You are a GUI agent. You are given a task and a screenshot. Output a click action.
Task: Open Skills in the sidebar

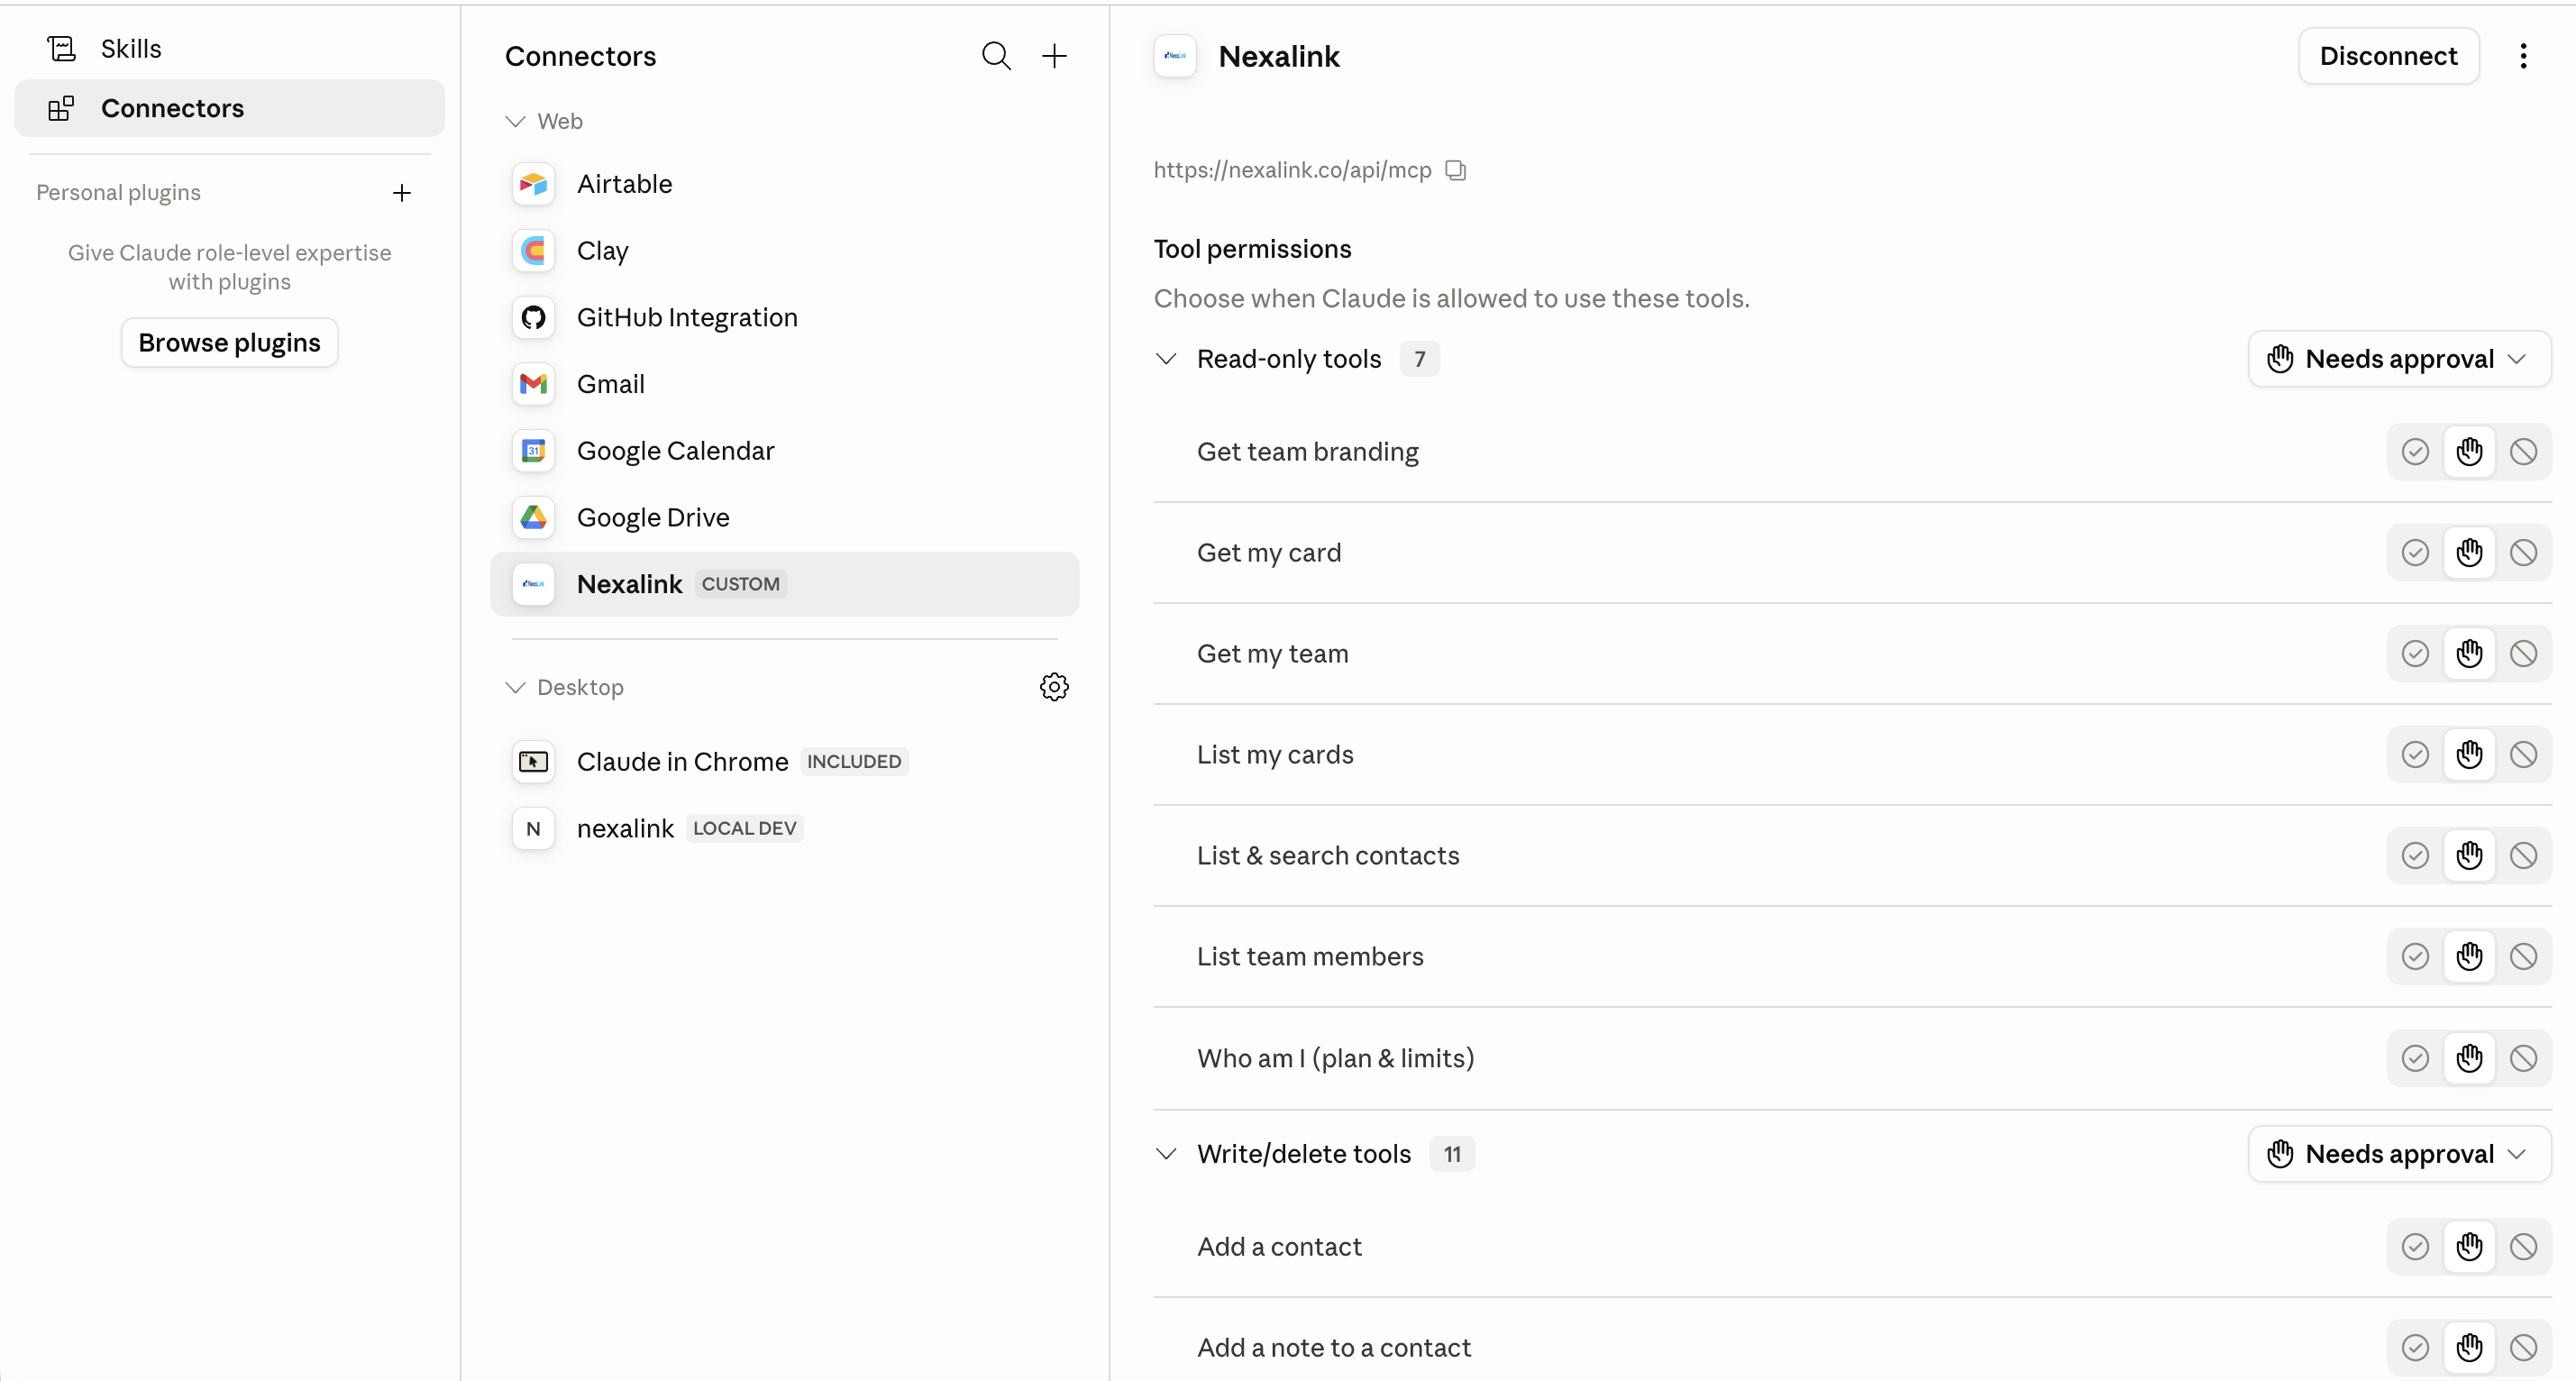pos(230,48)
